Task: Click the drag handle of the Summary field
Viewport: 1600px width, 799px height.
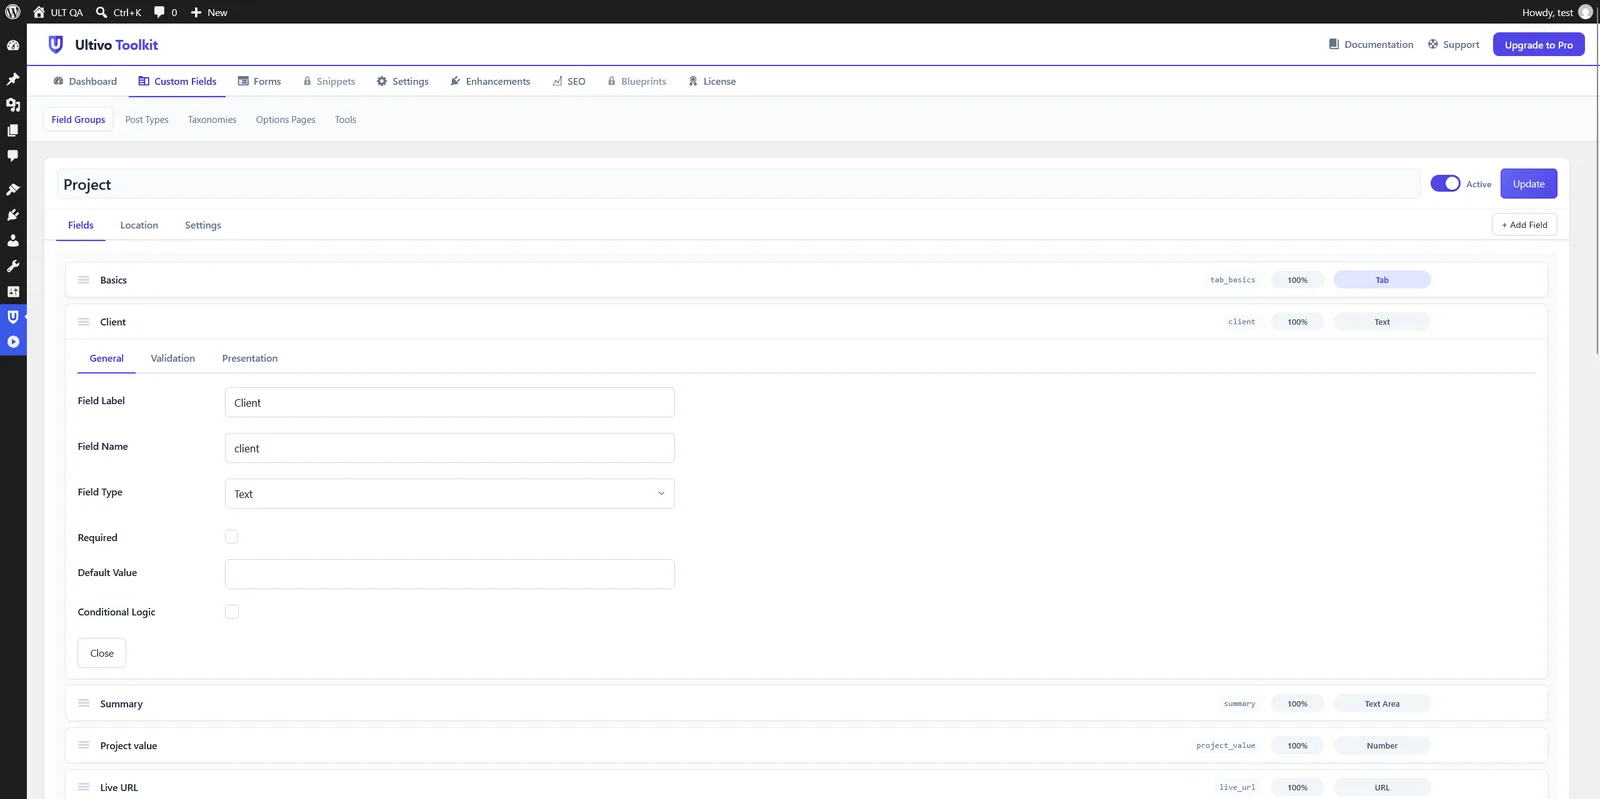Action: (84, 704)
